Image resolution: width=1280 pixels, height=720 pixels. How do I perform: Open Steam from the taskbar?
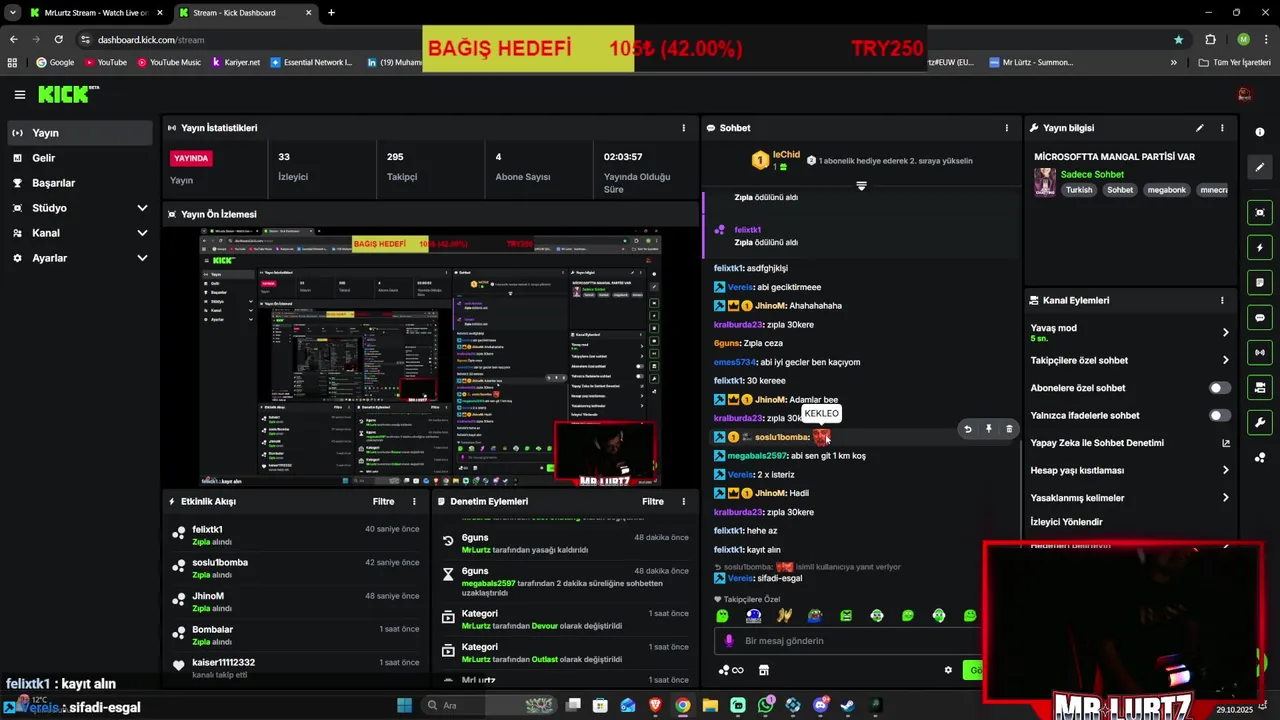coord(847,705)
